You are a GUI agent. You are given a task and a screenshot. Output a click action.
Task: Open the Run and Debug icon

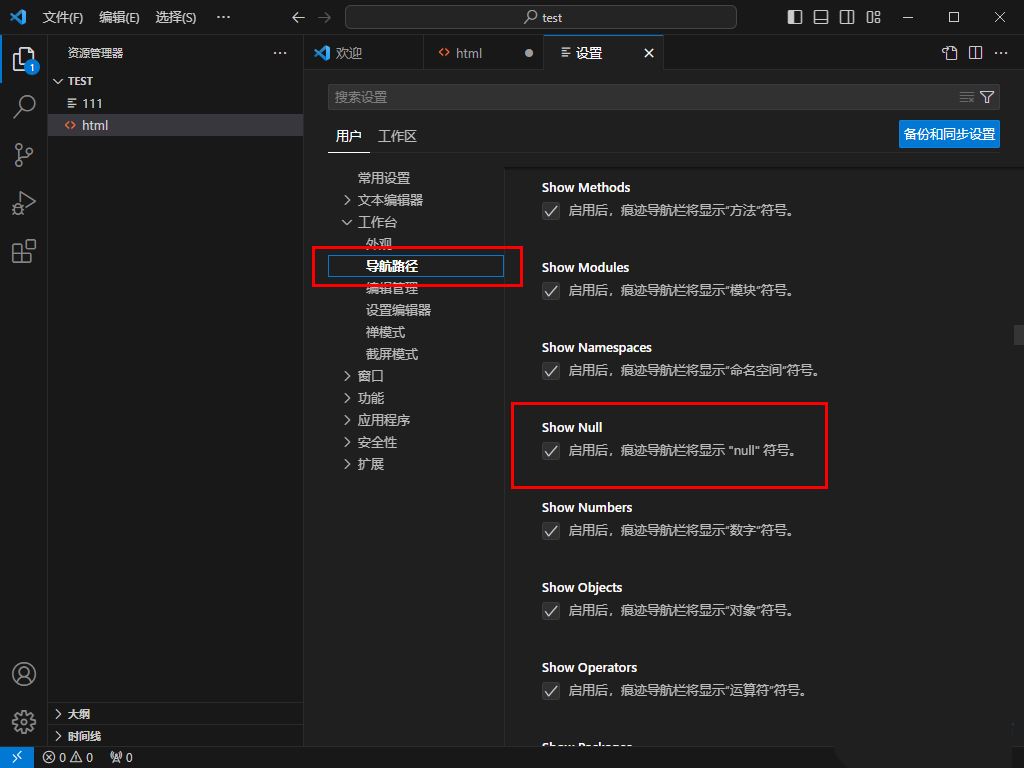click(23, 202)
